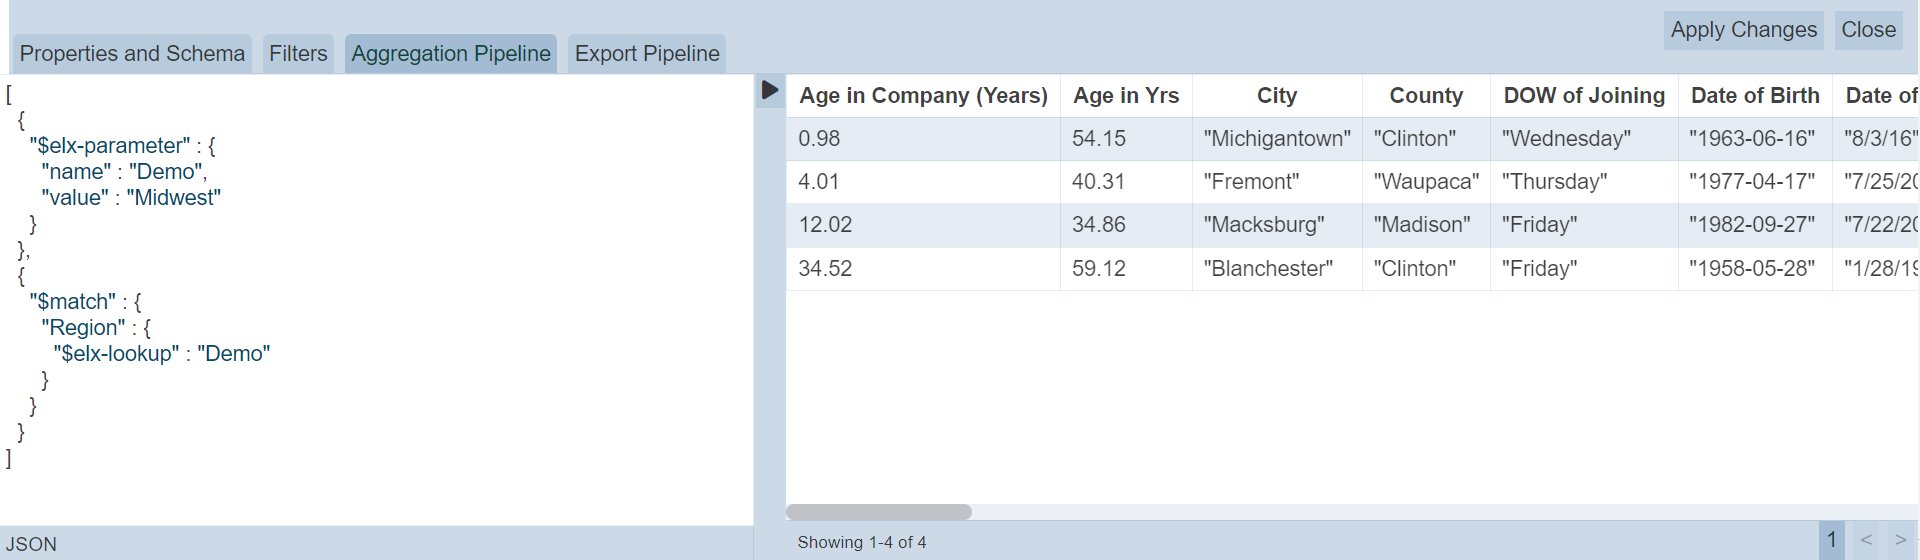Open the Export Pipeline tab
The height and width of the screenshot is (560, 1920).
(647, 54)
